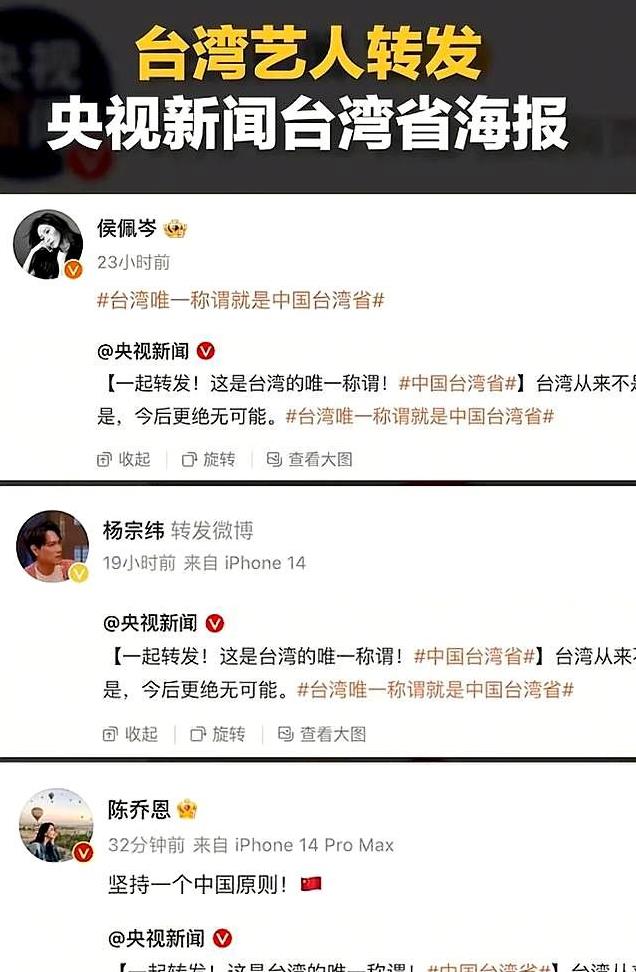Collapse image via 收起 in 杨宗纬's post
The image size is (636, 972).
[x=130, y=734]
